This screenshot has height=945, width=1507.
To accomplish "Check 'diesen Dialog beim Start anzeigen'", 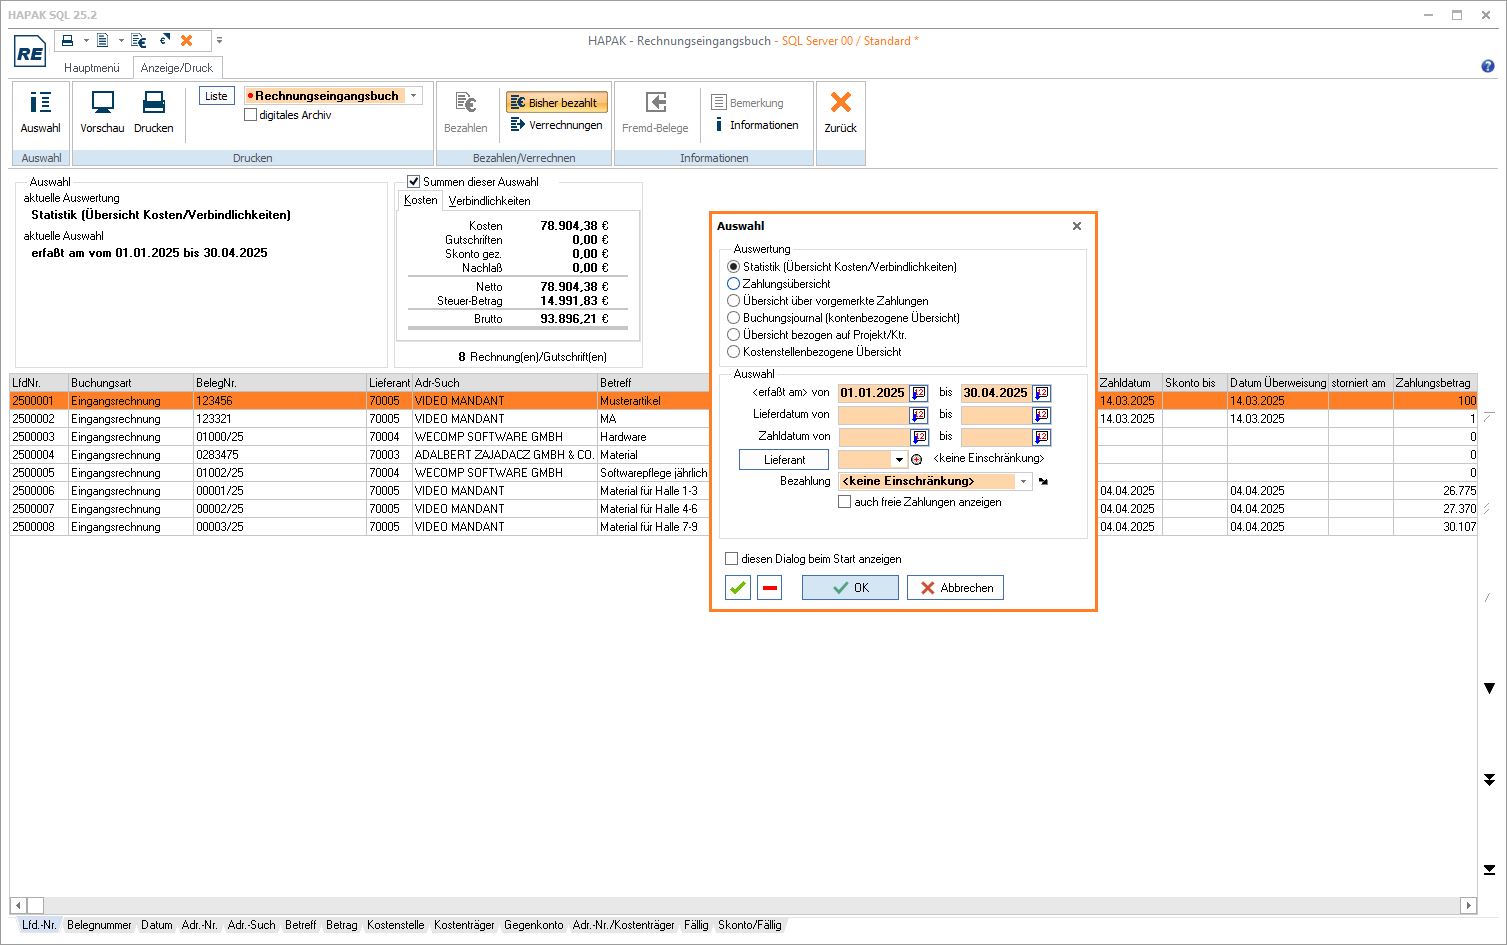I will [x=732, y=559].
